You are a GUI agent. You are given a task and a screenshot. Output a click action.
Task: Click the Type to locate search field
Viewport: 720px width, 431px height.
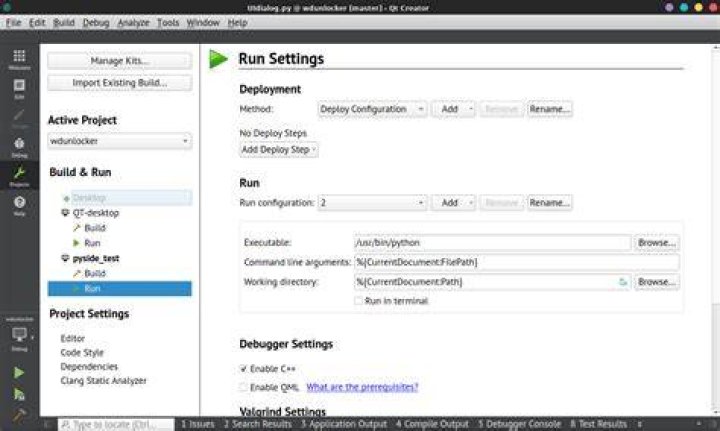coord(116,425)
